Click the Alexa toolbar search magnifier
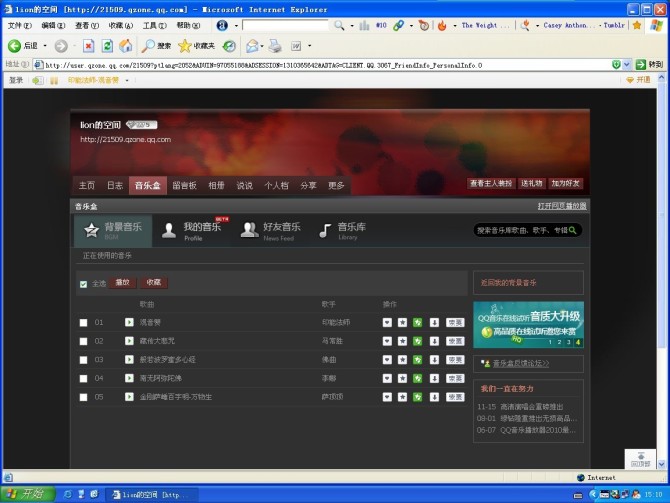 pos(339,26)
